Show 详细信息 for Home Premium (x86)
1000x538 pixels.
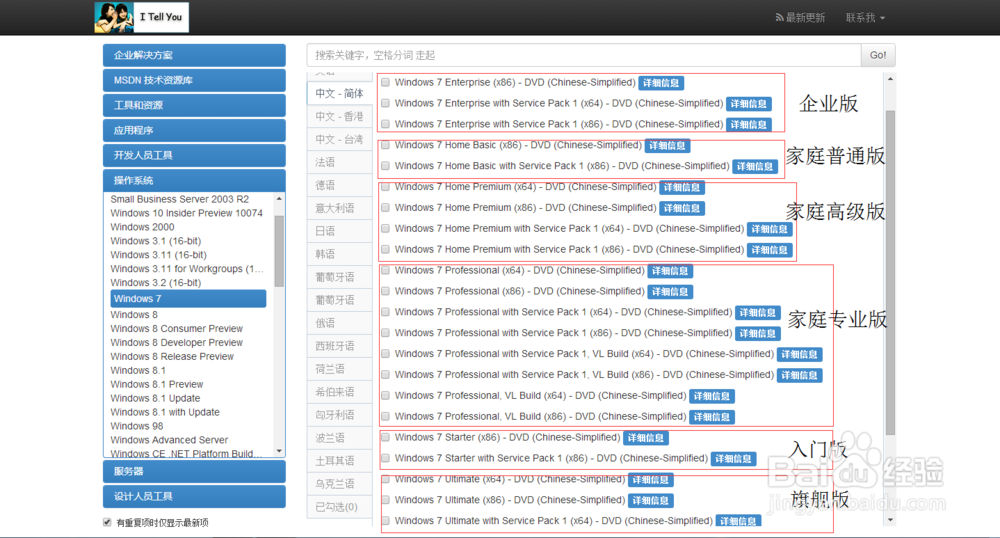[682, 208]
